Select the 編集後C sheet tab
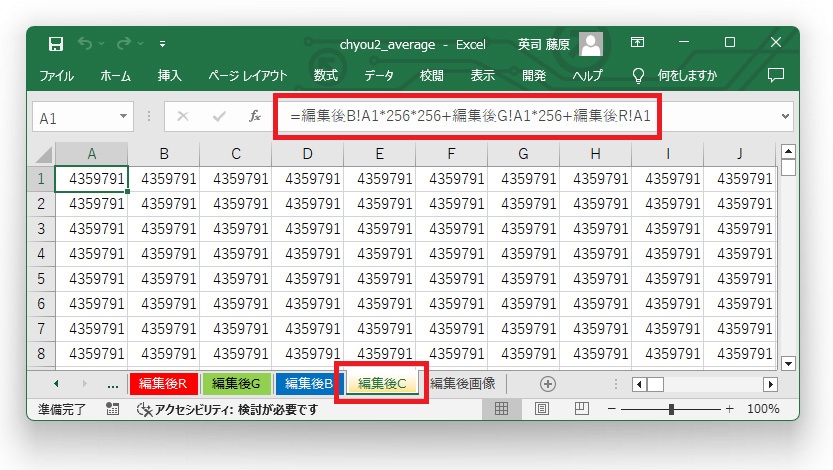 click(x=382, y=383)
